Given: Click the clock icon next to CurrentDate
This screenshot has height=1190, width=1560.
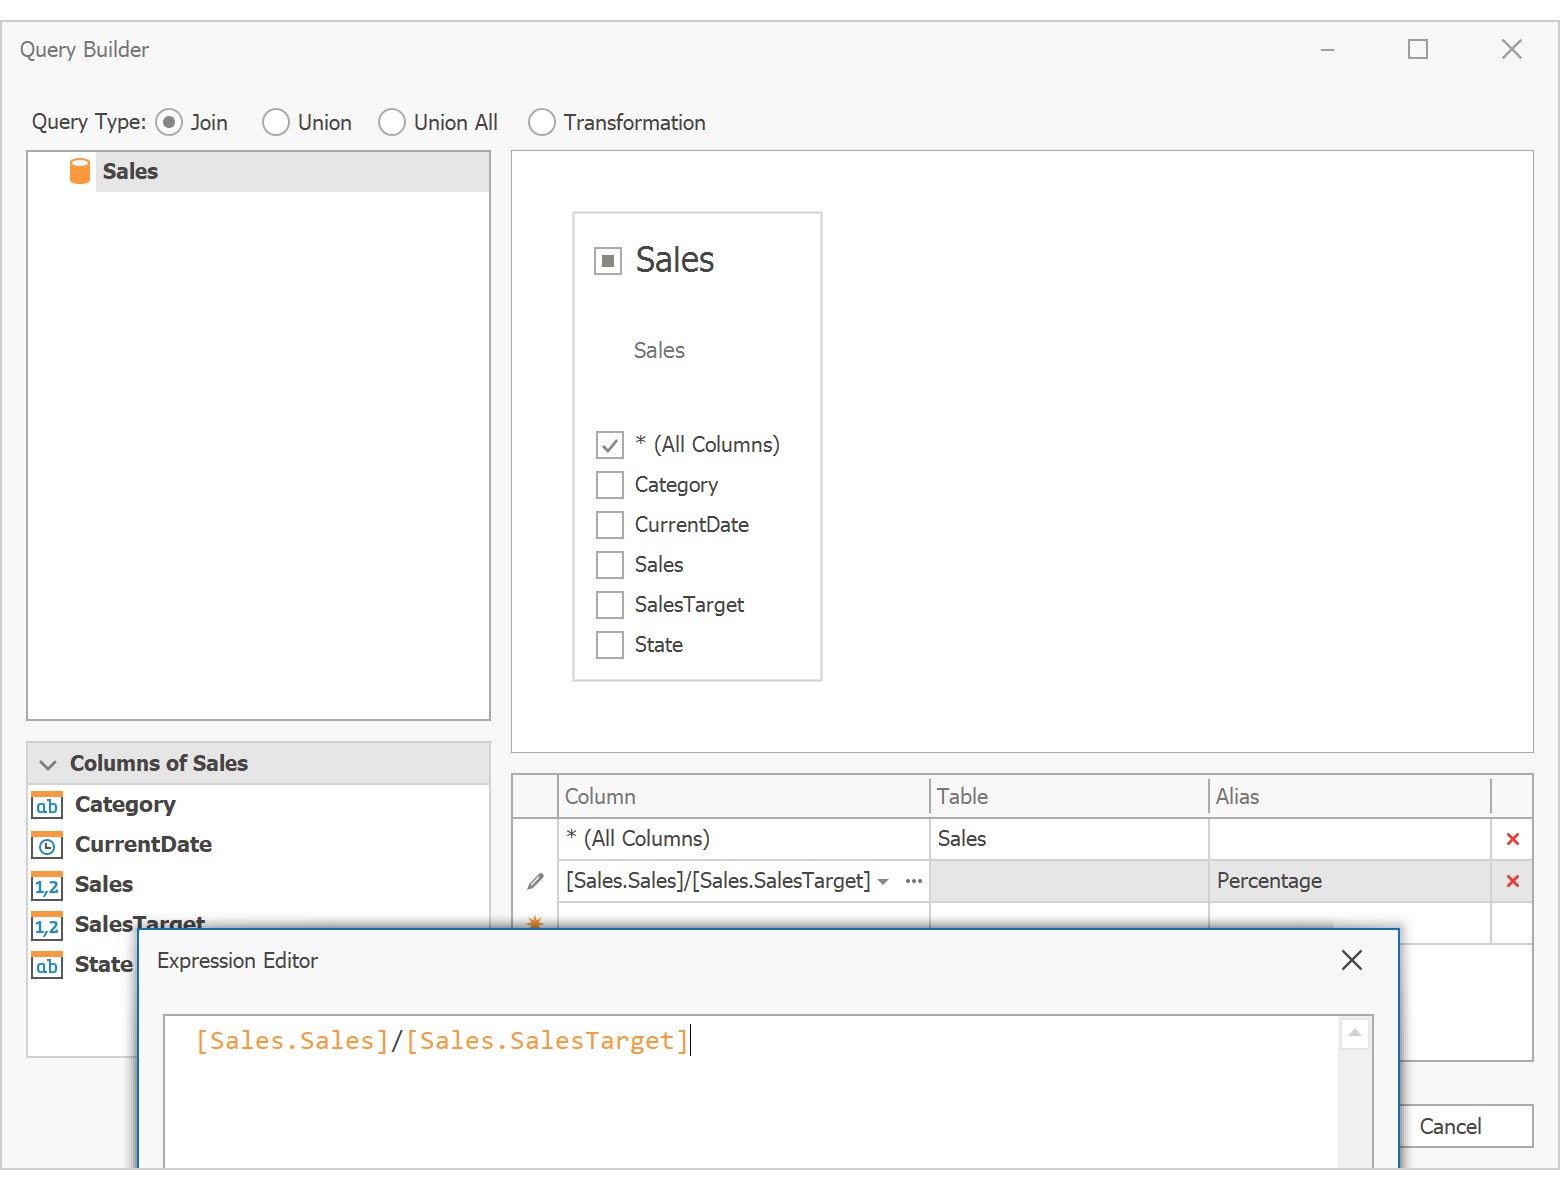Looking at the screenshot, I should (x=46, y=845).
